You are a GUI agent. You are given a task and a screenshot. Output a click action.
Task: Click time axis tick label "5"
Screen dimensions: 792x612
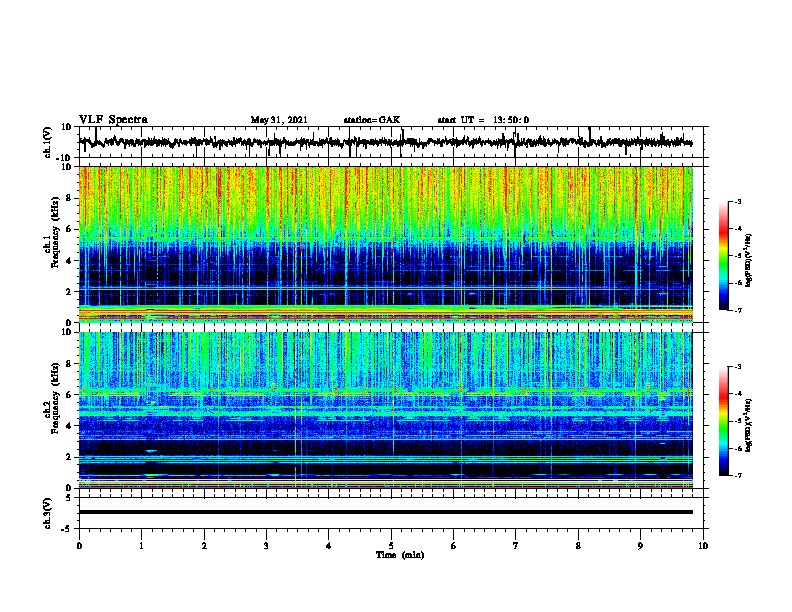click(391, 546)
